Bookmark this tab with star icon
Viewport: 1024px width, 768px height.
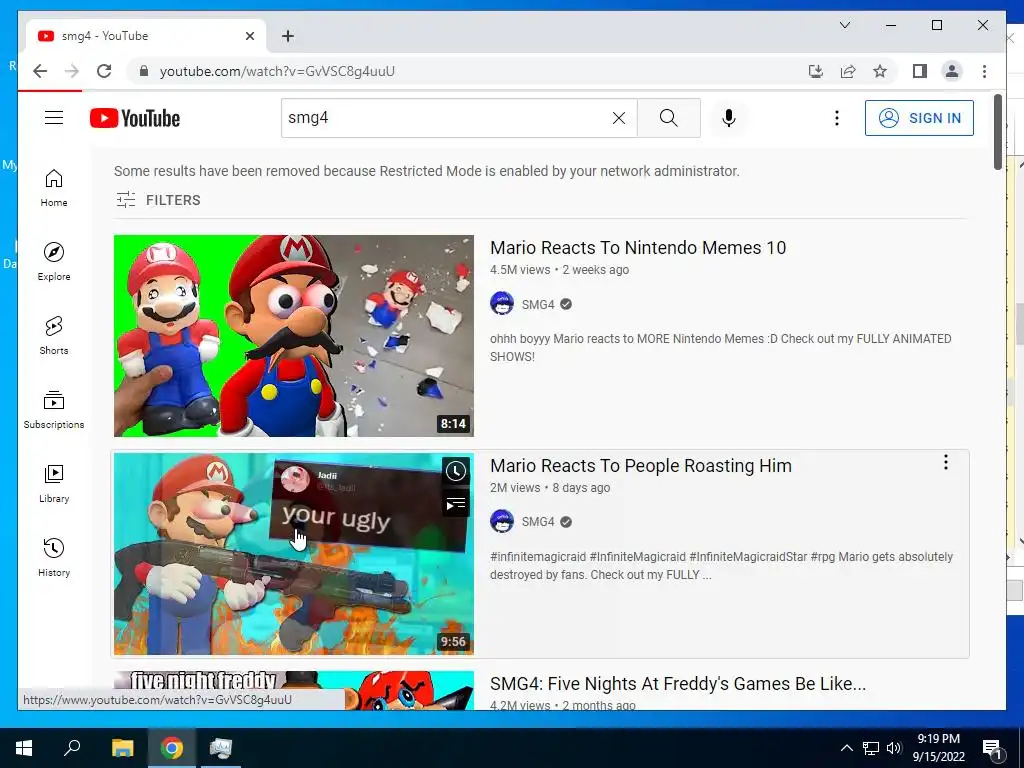(880, 71)
